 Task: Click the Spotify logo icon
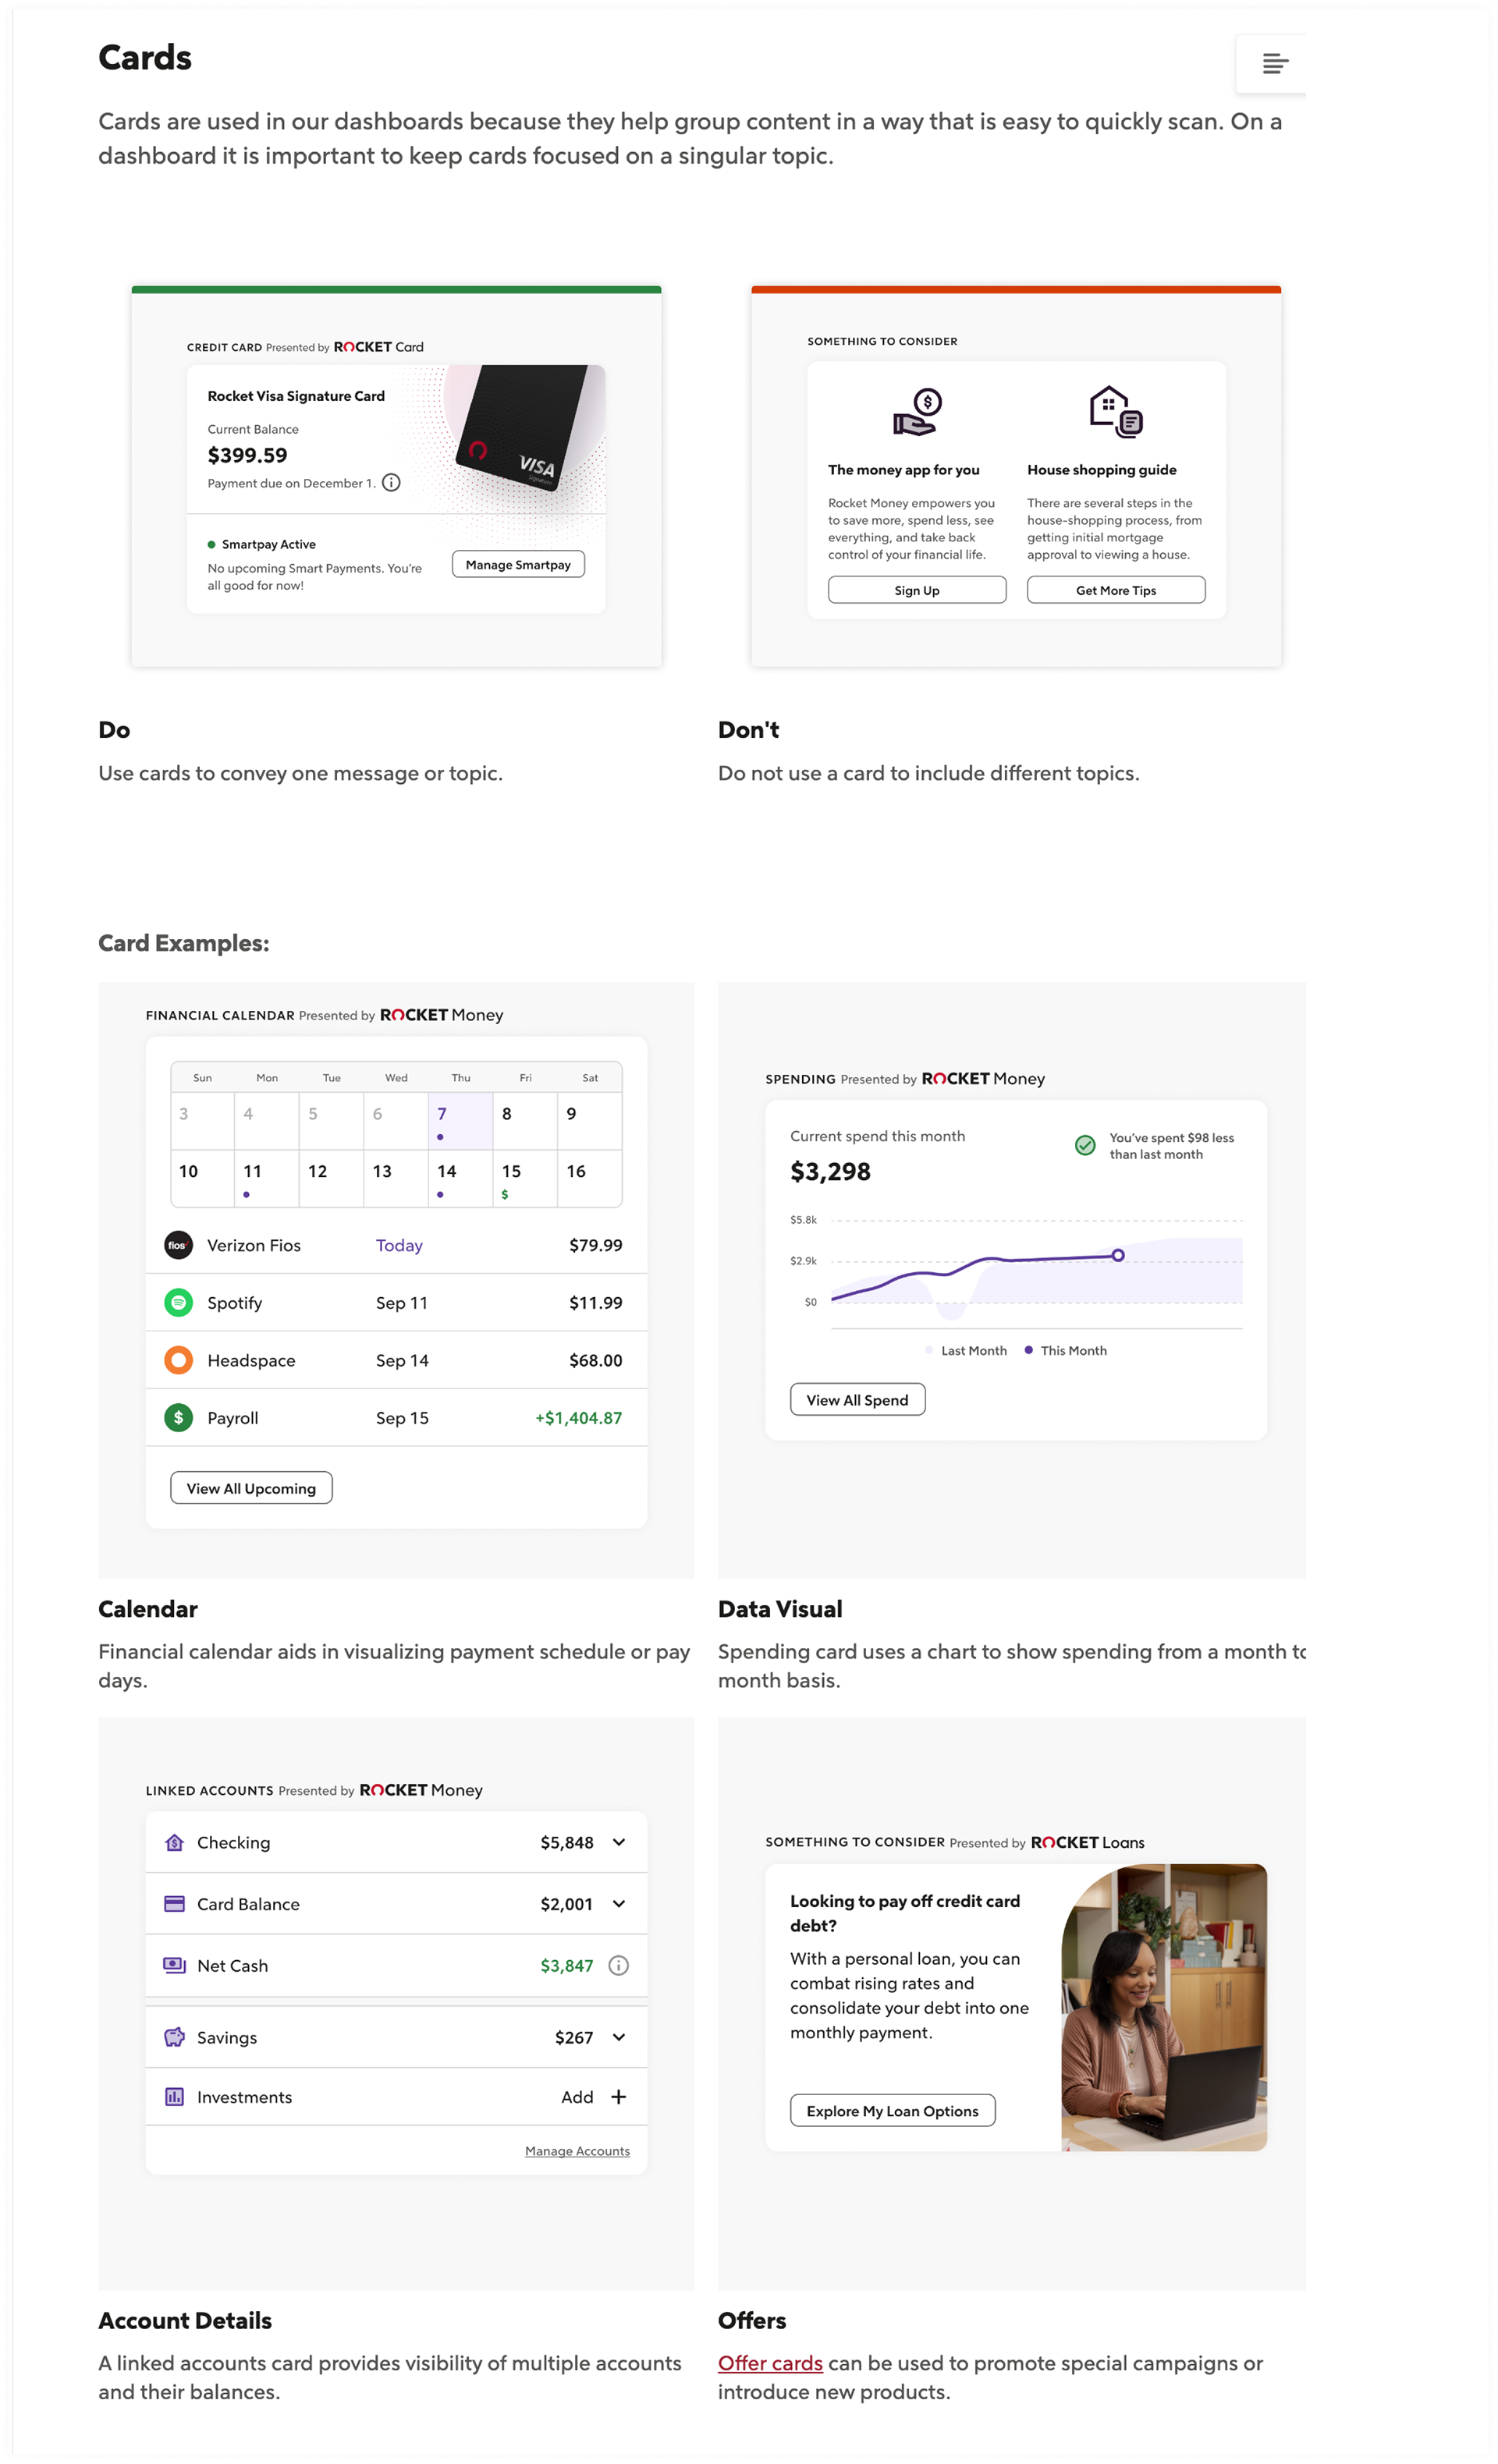178,1302
